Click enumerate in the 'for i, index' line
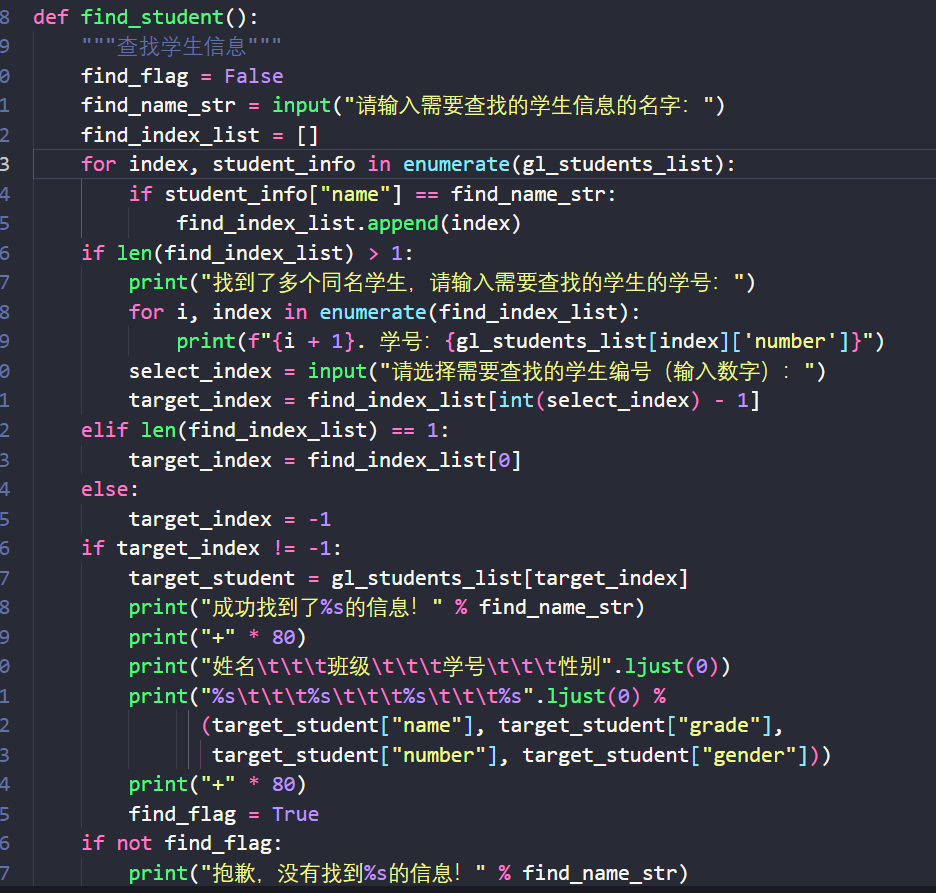This screenshot has width=936, height=893. tap(373, 313)
